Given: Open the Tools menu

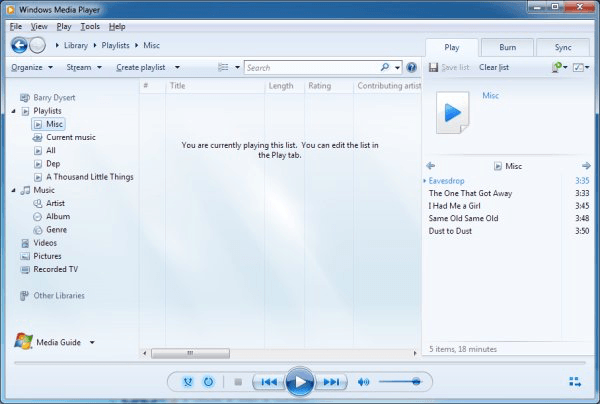Looking at the screenshot, I should pos(90,26).
